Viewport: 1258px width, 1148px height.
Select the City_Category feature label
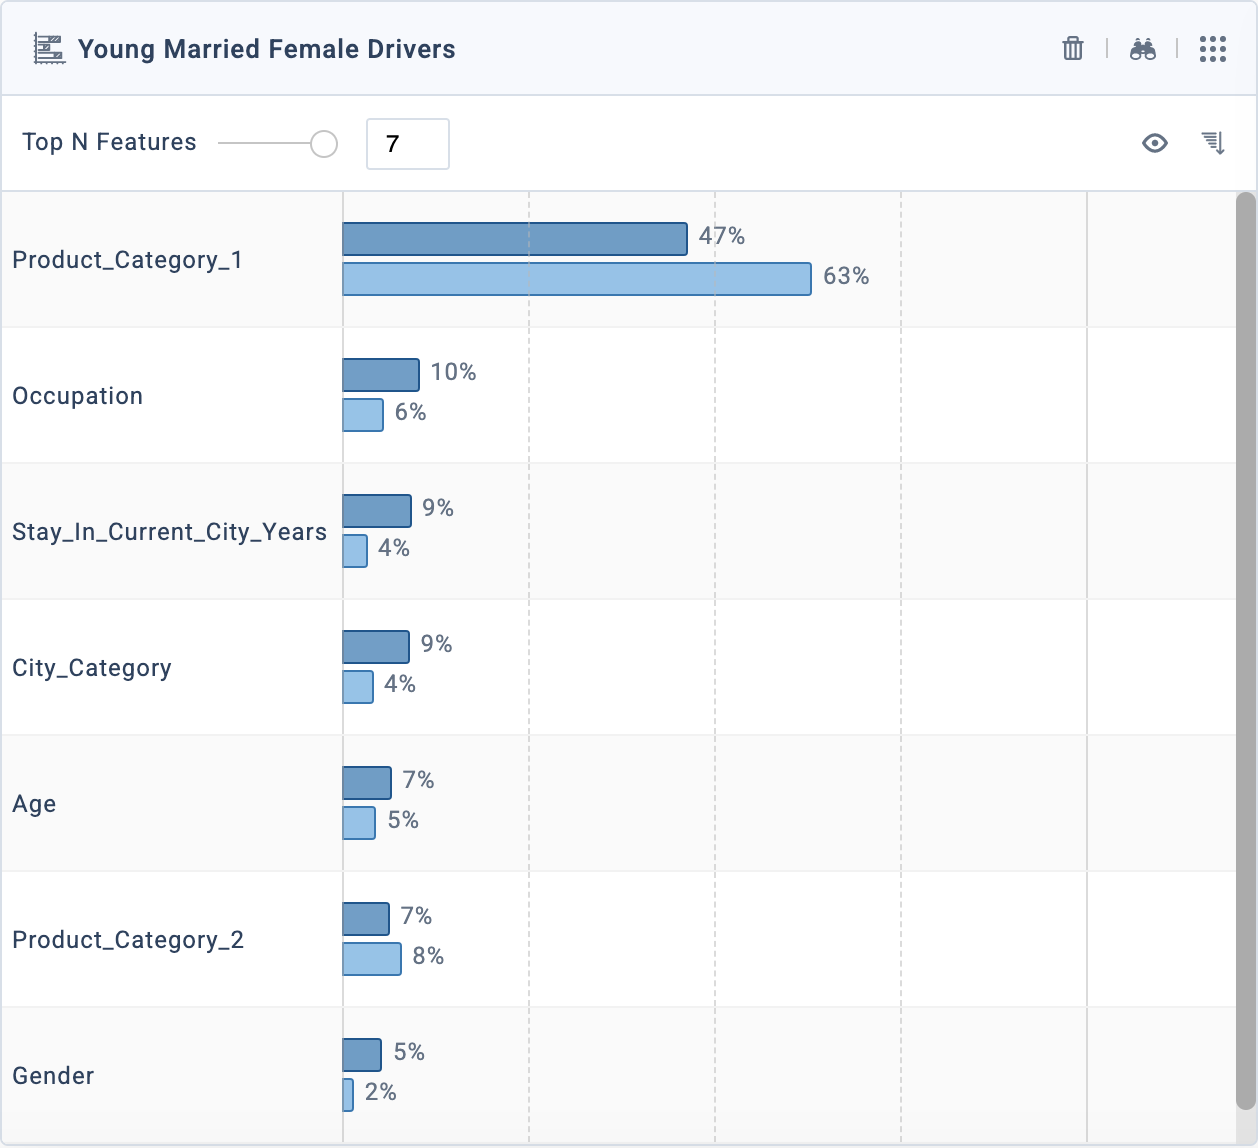click(91, 668)
